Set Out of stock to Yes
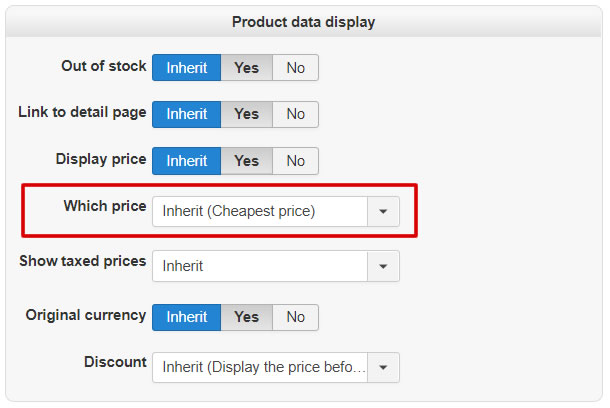The width and height of the screenshot is (610, 408). click(x=246, y=68)
